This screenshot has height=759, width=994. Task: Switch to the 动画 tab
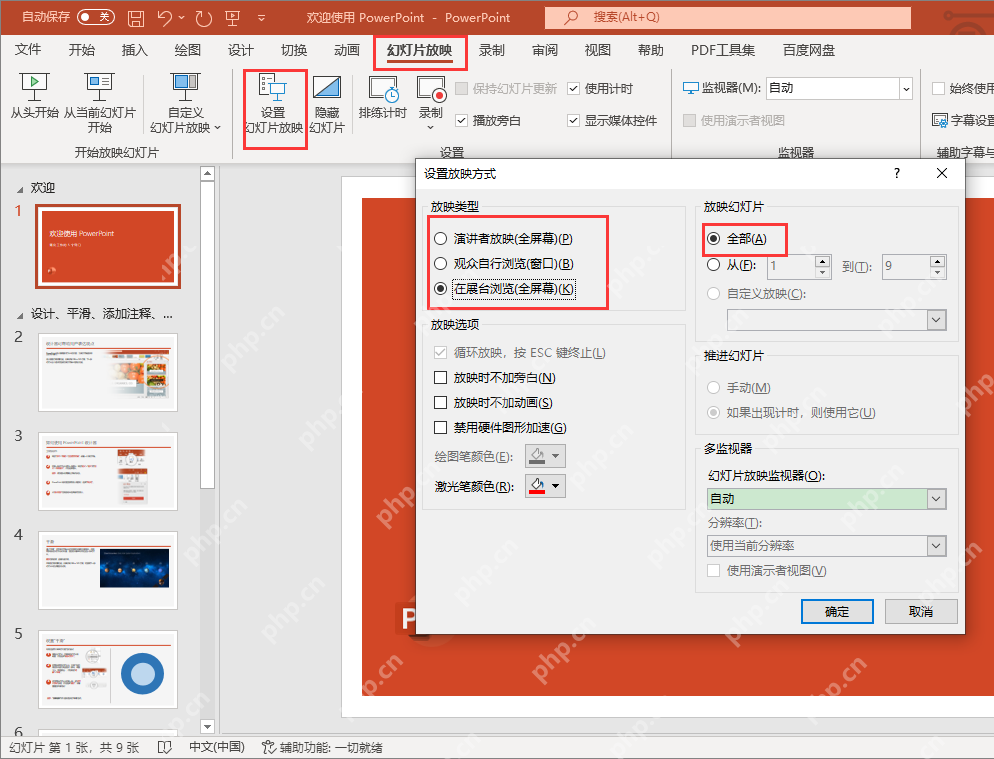pyautogui.click(x=347, y=50)
